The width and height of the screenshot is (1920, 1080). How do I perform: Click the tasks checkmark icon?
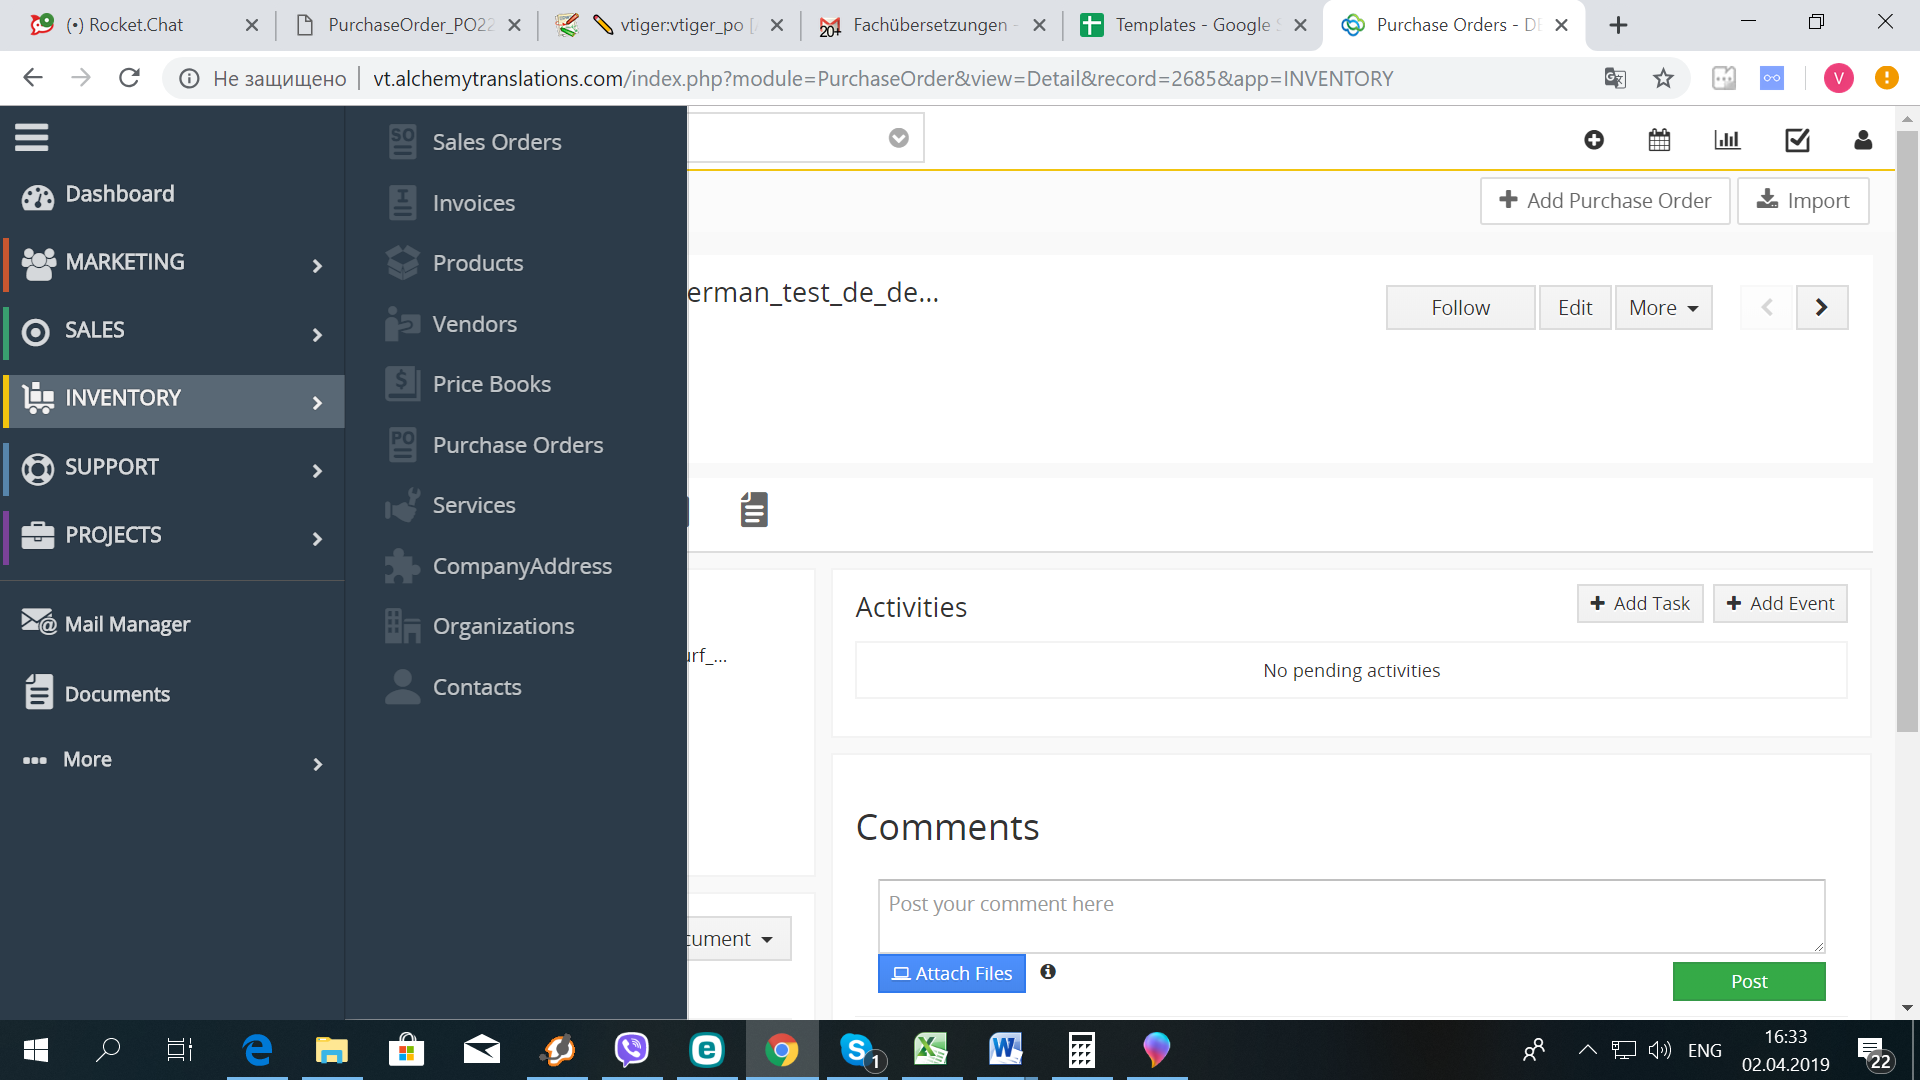1797,140
